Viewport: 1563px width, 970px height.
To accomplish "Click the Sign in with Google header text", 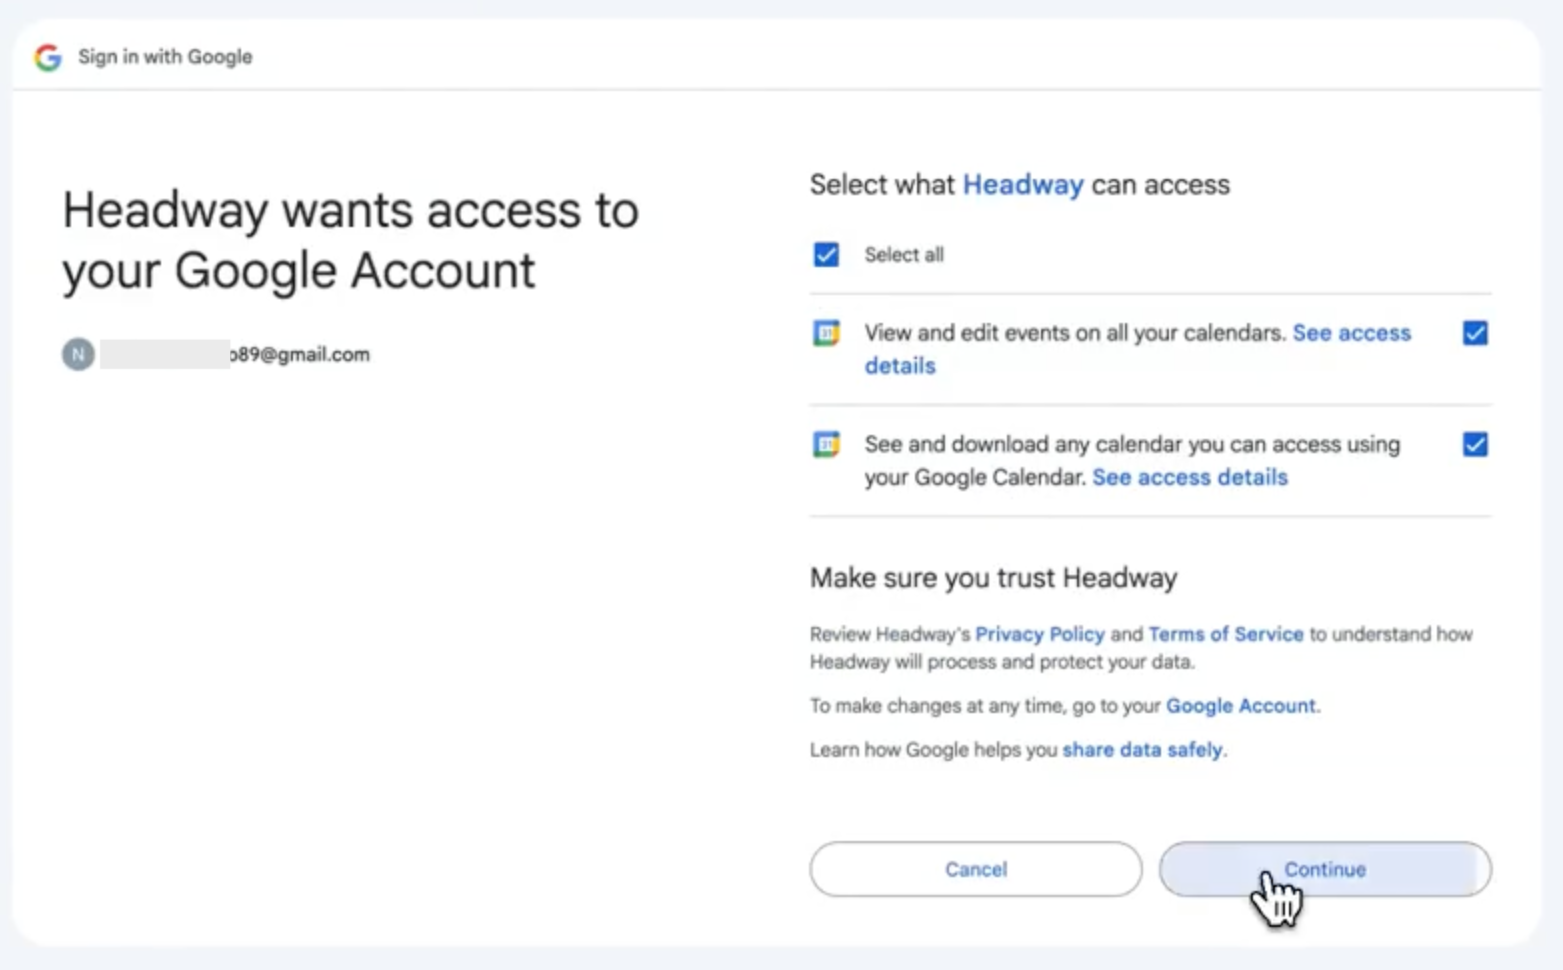I will (x=165, y=57).
